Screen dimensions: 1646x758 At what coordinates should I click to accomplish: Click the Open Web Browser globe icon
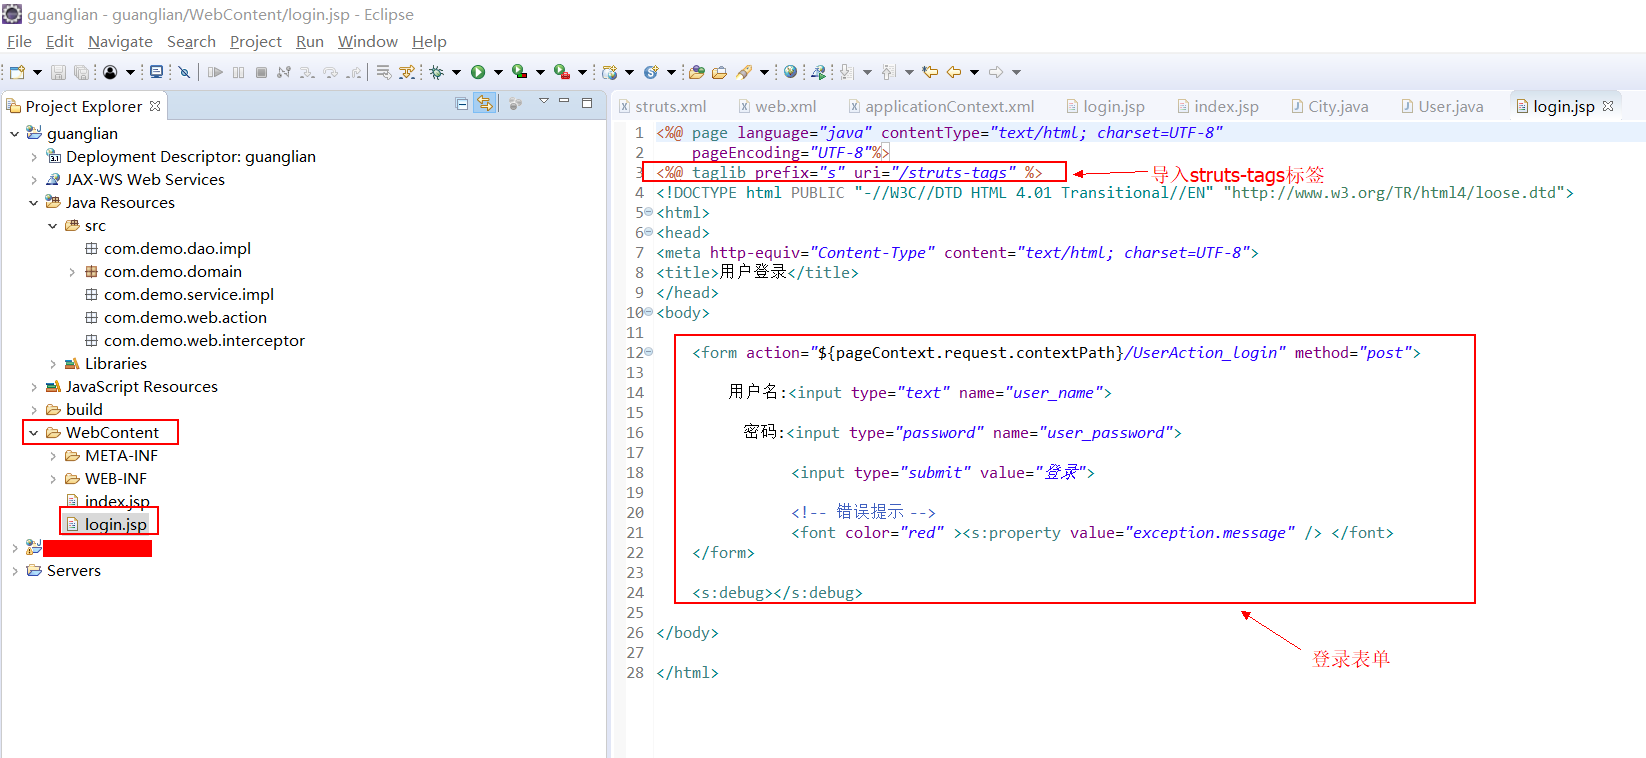tap(790, 72)
